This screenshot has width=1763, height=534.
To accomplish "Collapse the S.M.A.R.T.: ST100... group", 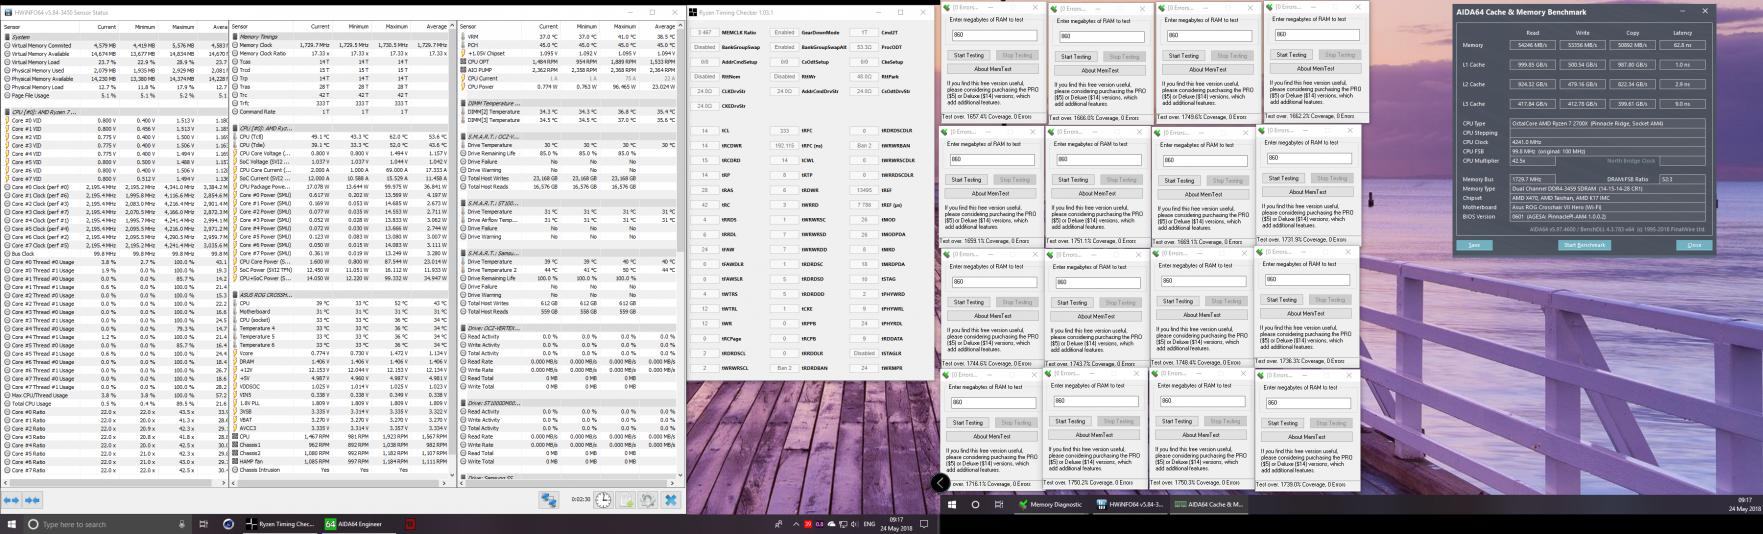I will coord(465,203).
